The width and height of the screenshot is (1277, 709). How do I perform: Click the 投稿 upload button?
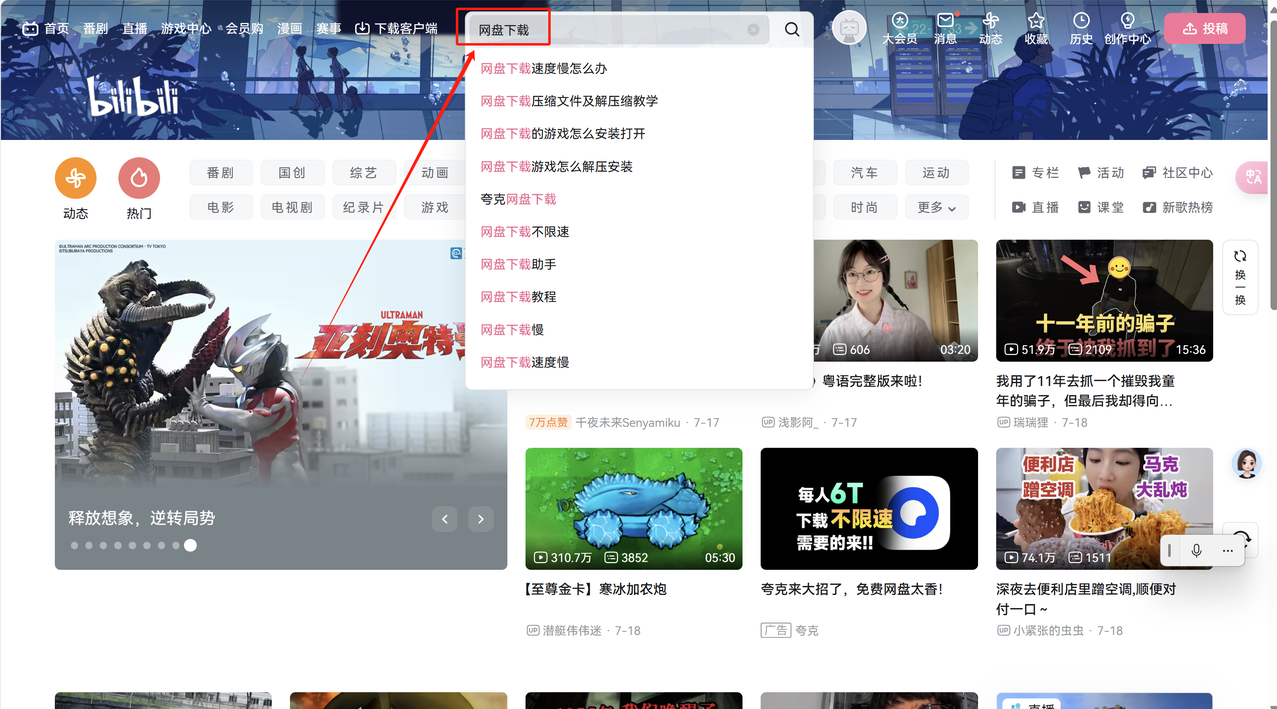click(1205, 29)
